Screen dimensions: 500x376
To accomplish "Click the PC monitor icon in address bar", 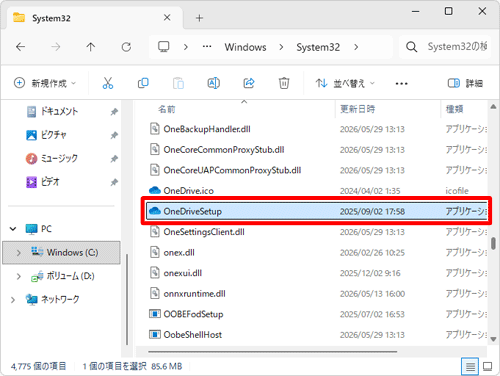I will click(164, 47).
